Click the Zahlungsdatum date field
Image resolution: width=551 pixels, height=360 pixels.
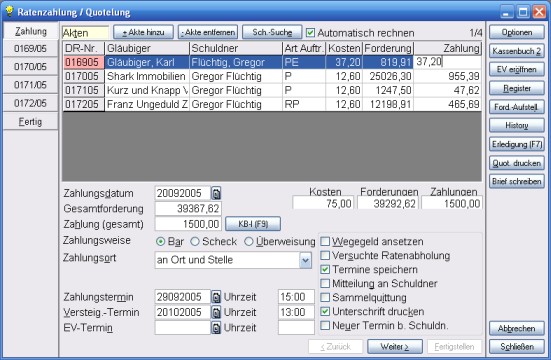click(x=183, y=193)
